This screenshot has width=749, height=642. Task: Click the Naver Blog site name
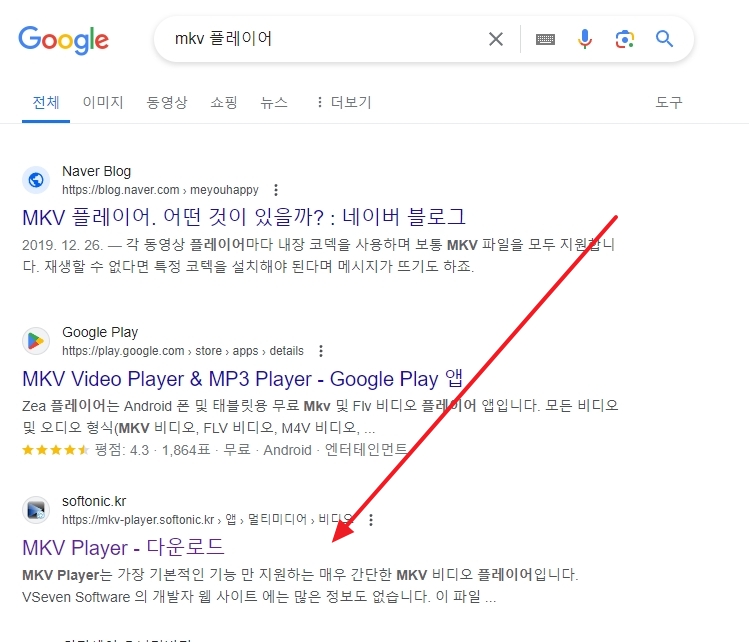tap(96, 171)
